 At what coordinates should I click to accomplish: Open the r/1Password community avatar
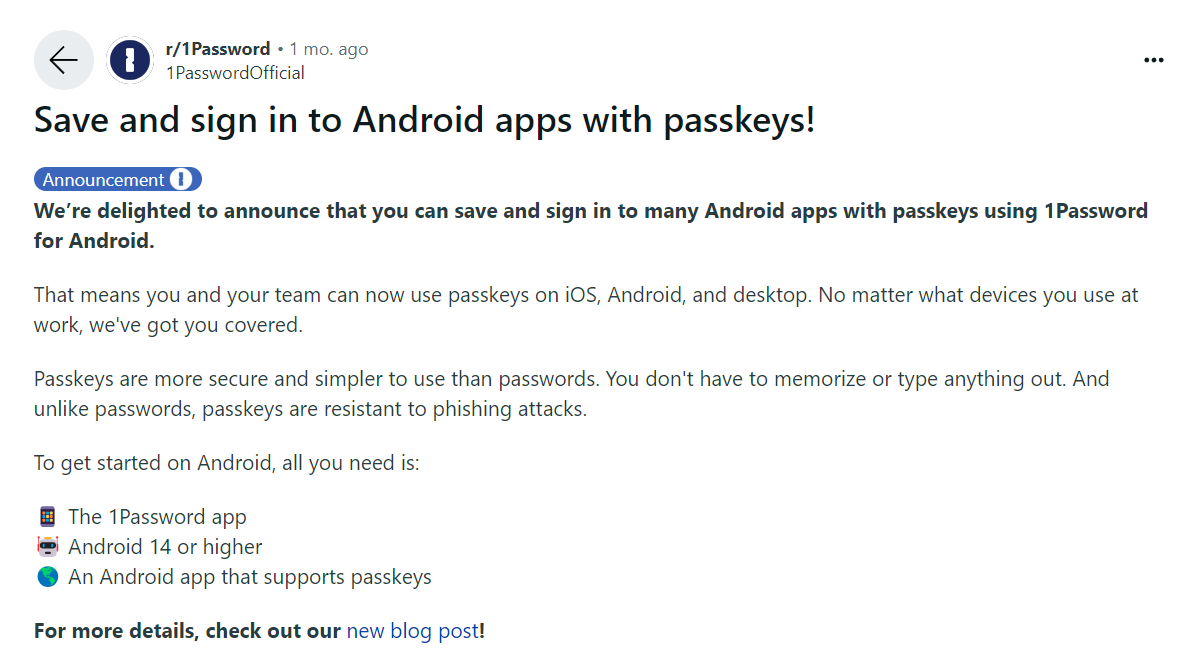[x=130, y=60]
